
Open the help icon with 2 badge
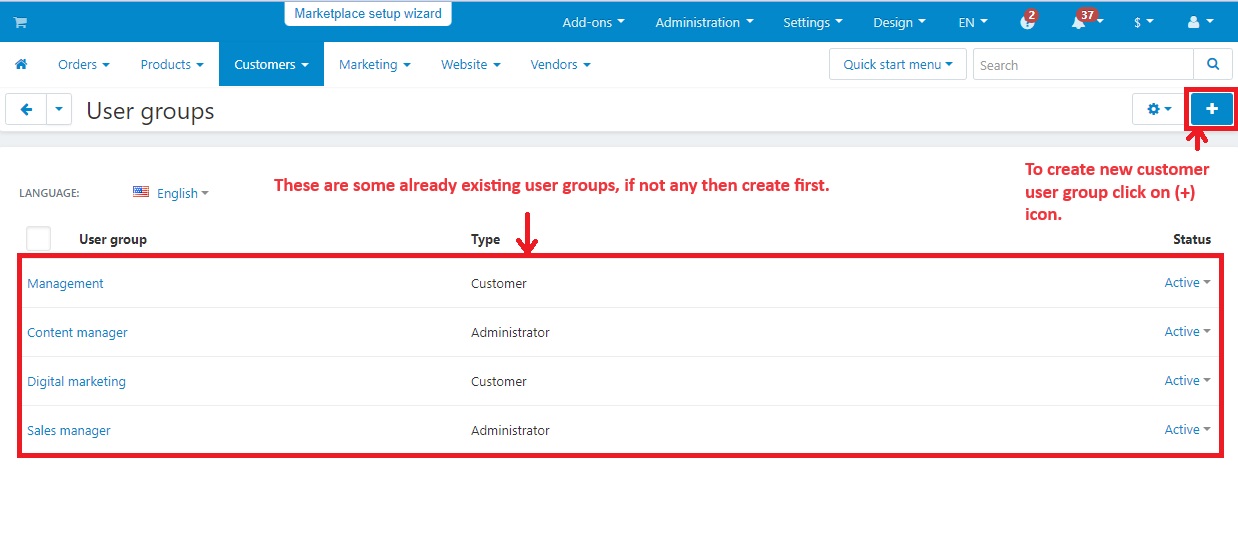(x=1028, y=22)
